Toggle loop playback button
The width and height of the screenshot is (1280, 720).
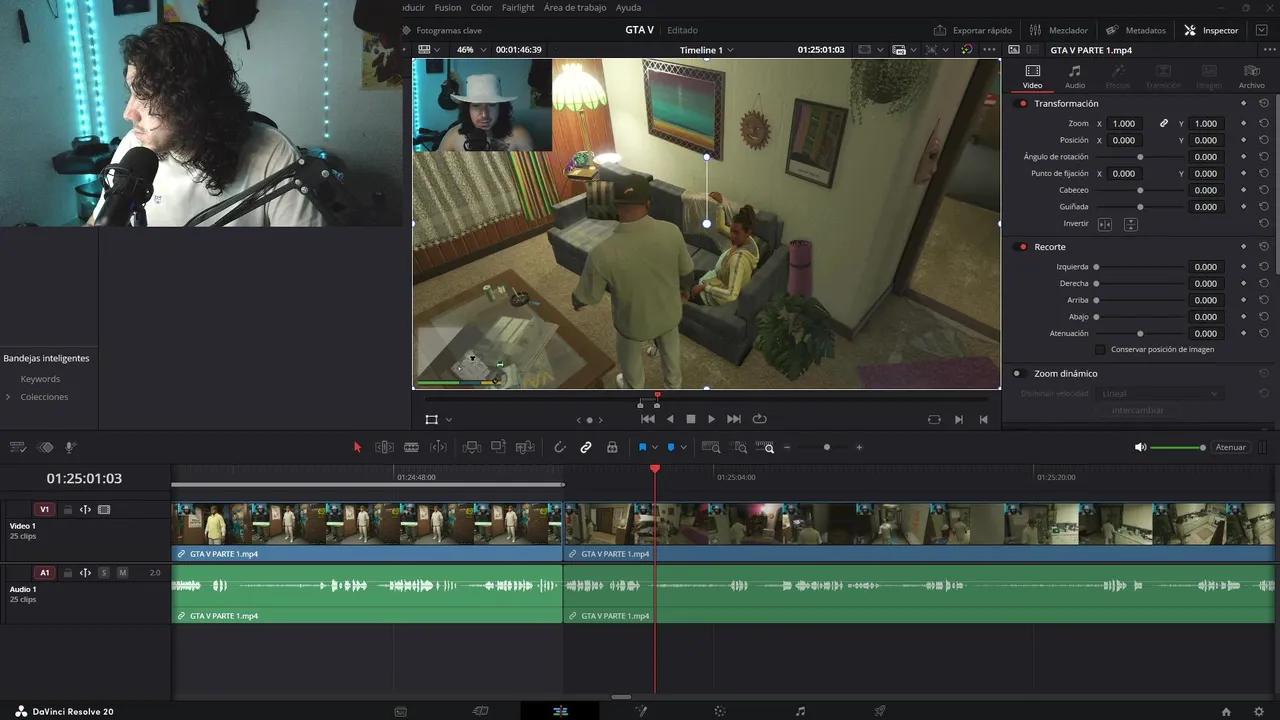[x=759, y=419]
